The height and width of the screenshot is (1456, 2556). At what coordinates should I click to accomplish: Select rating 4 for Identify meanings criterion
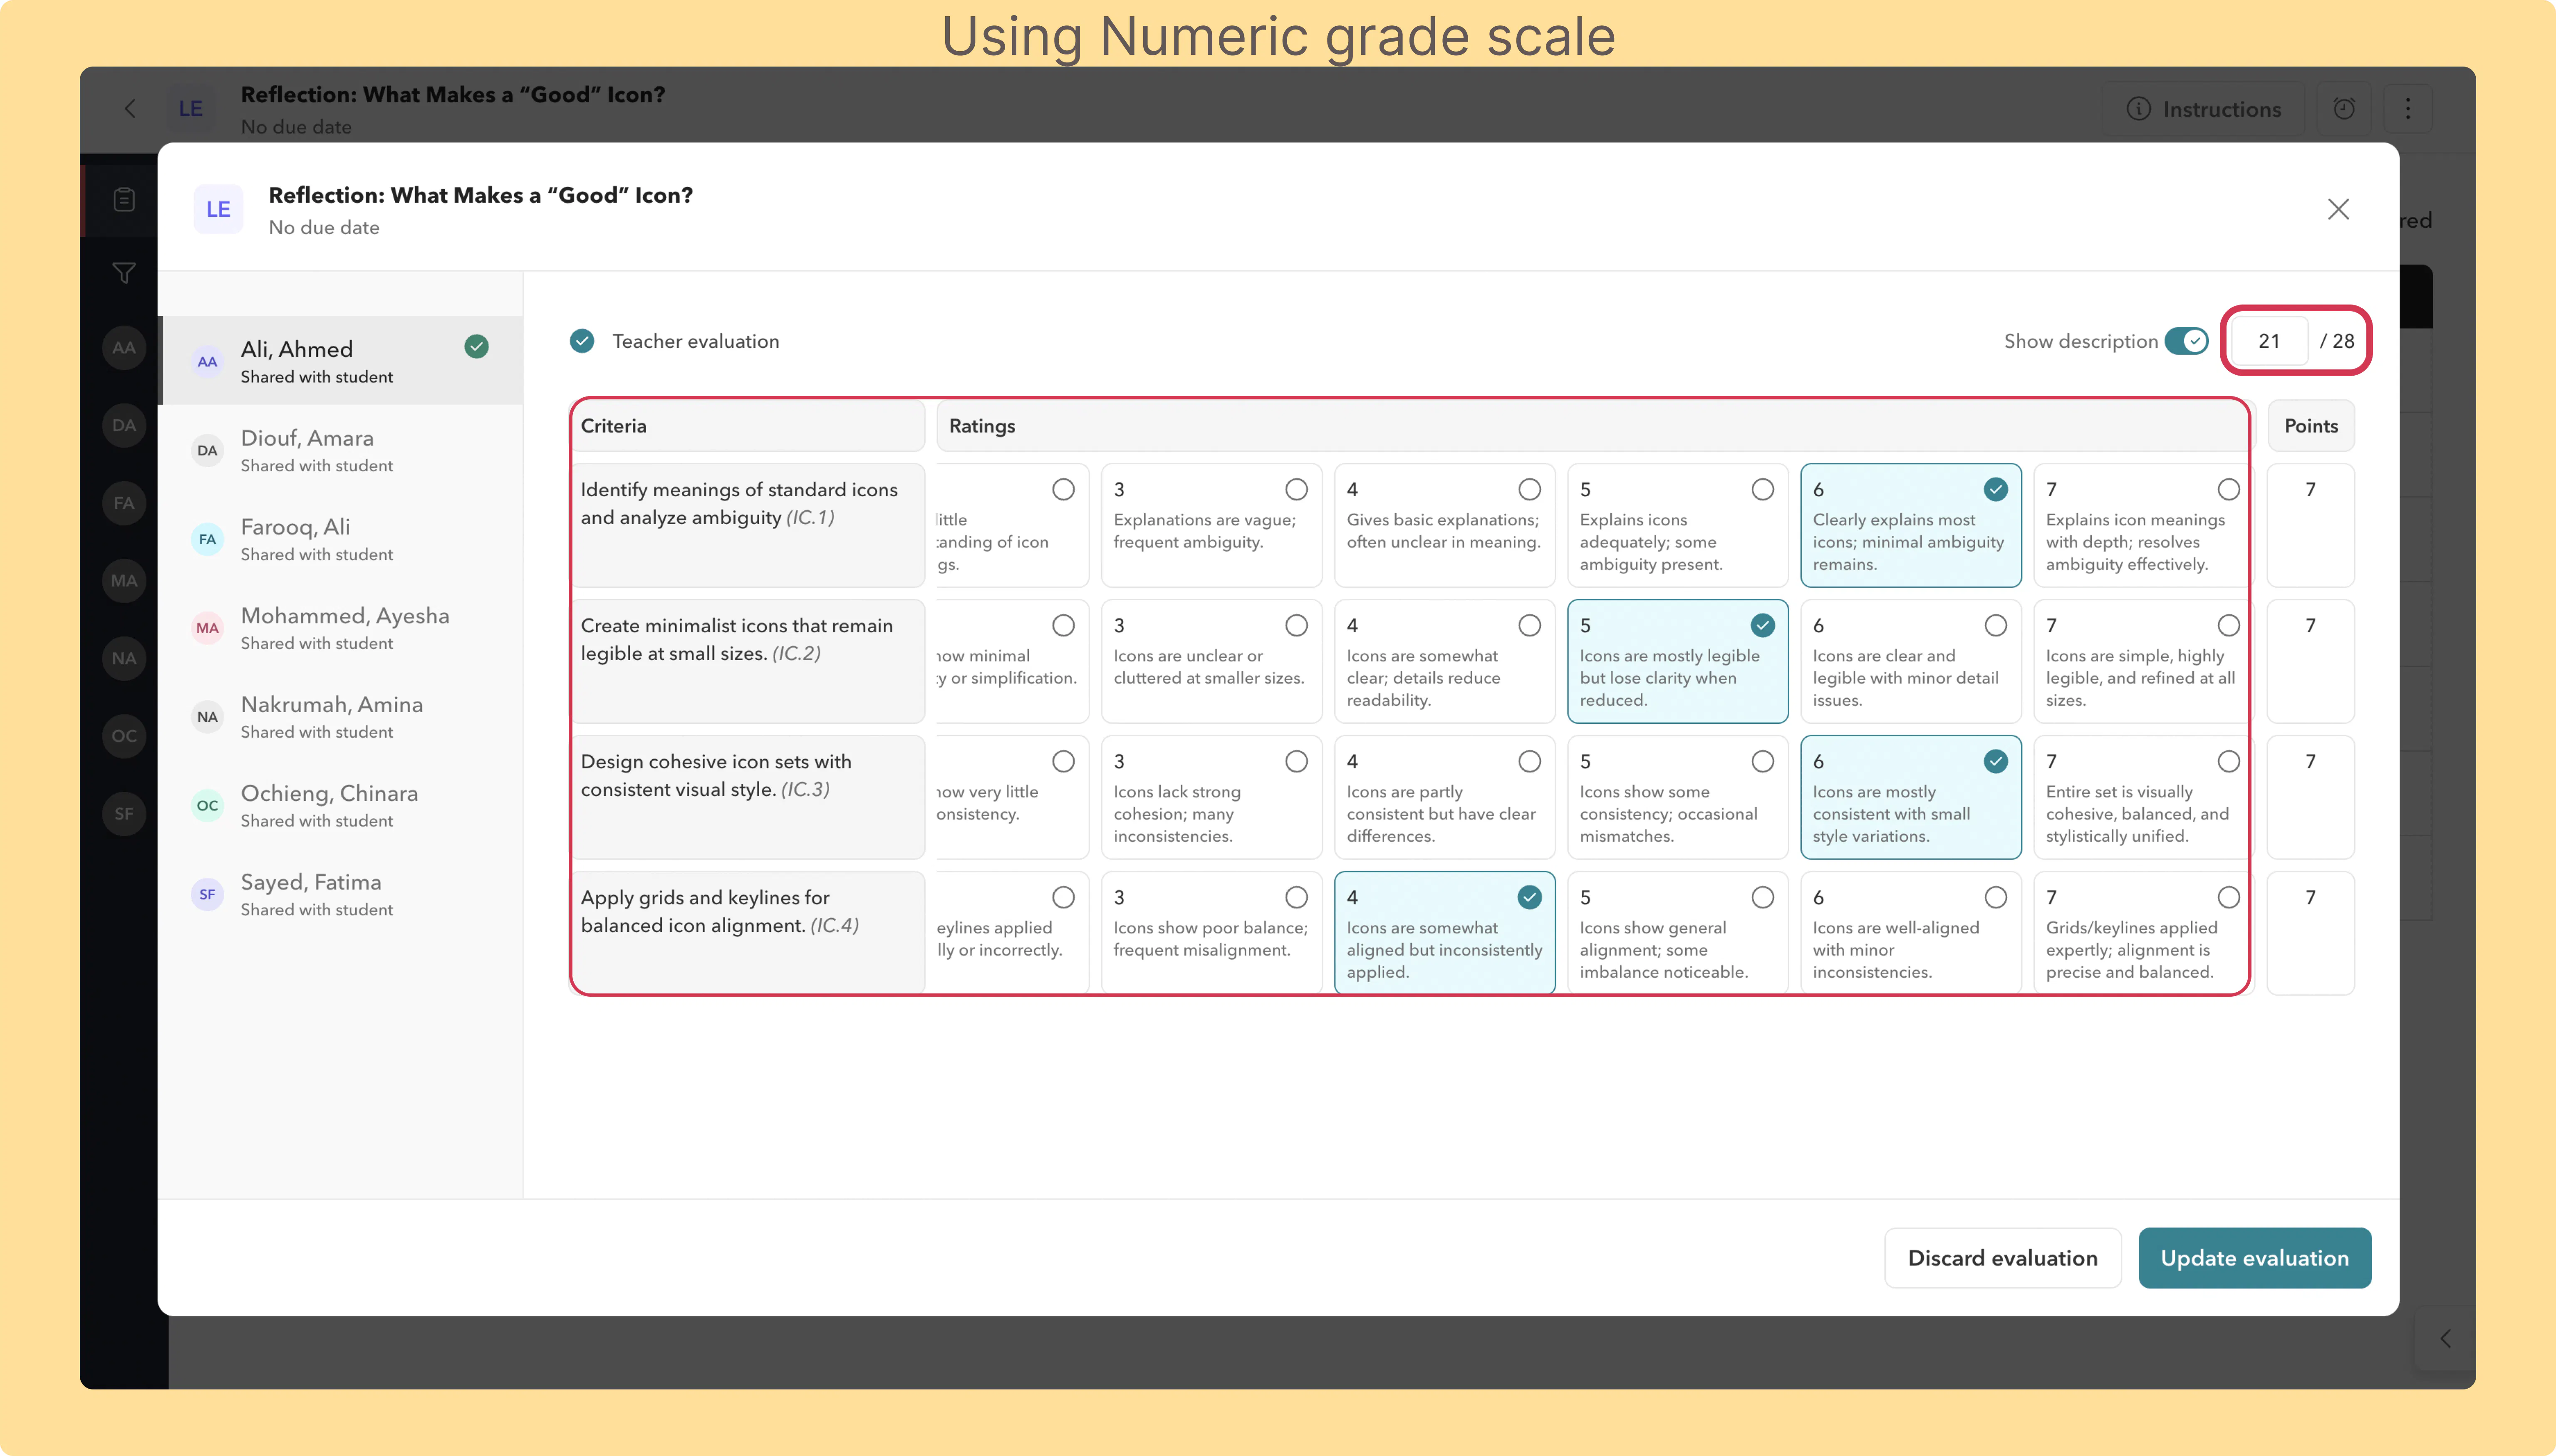point(1530,490)
